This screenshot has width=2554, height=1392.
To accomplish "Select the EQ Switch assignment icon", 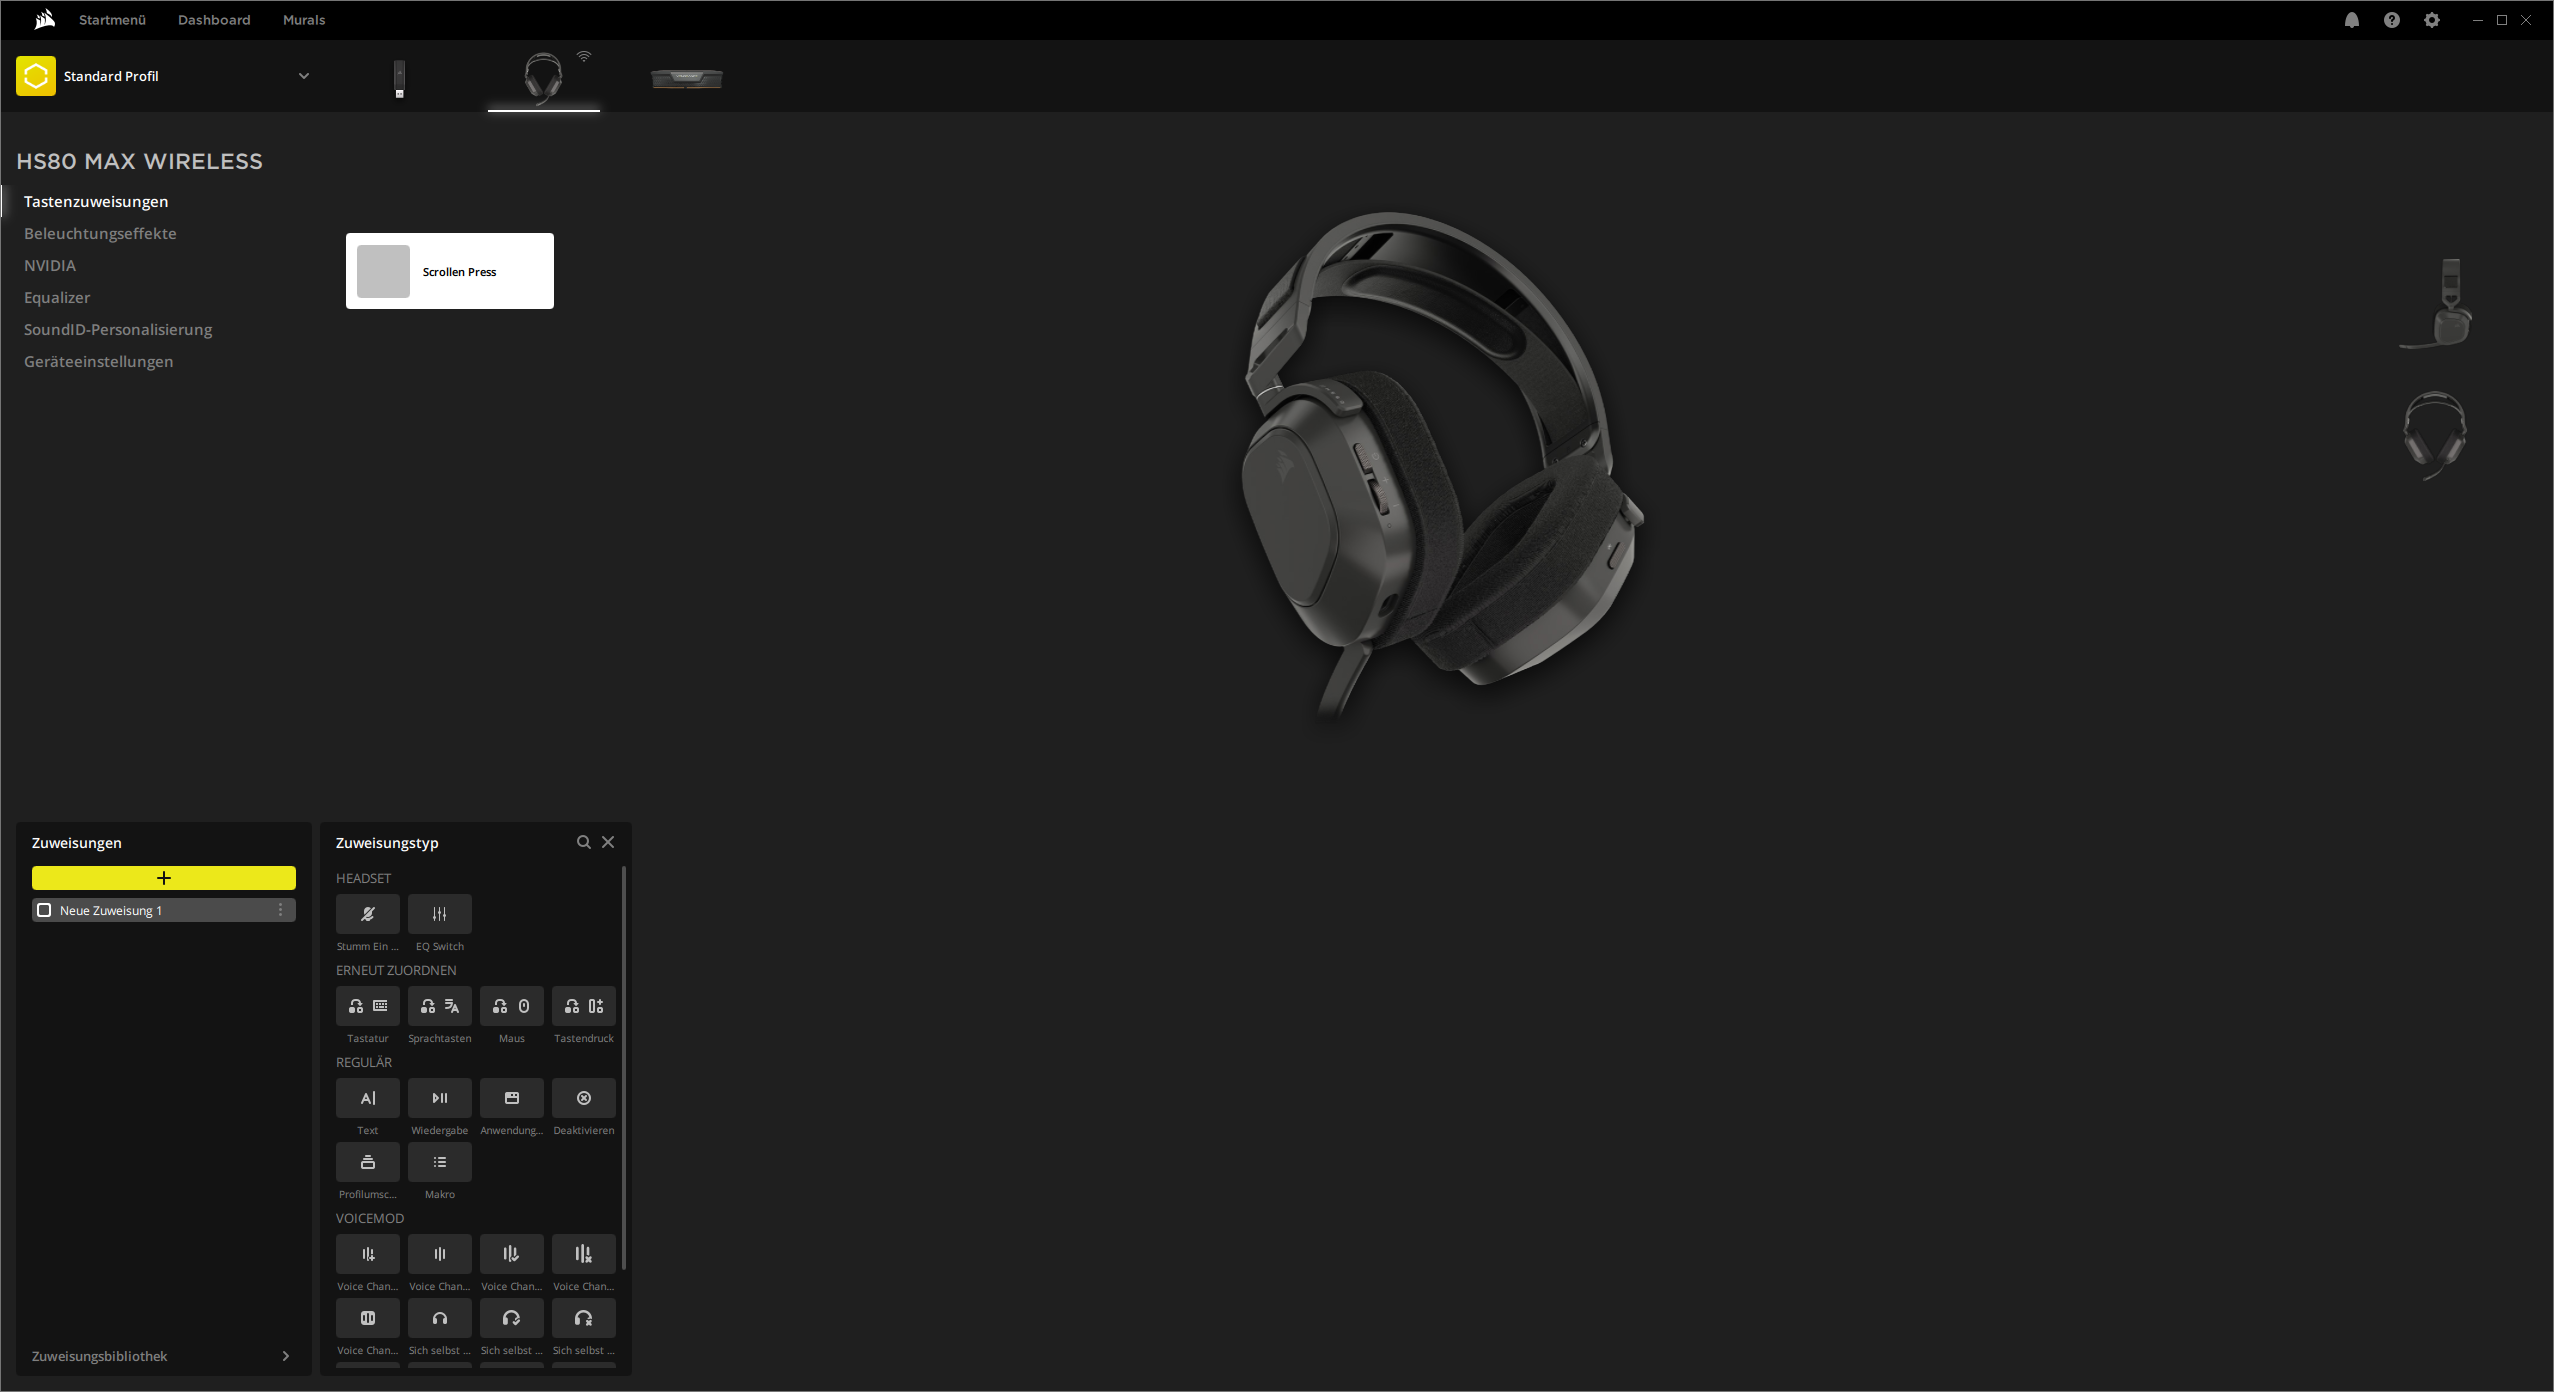I will click(439, 913).
